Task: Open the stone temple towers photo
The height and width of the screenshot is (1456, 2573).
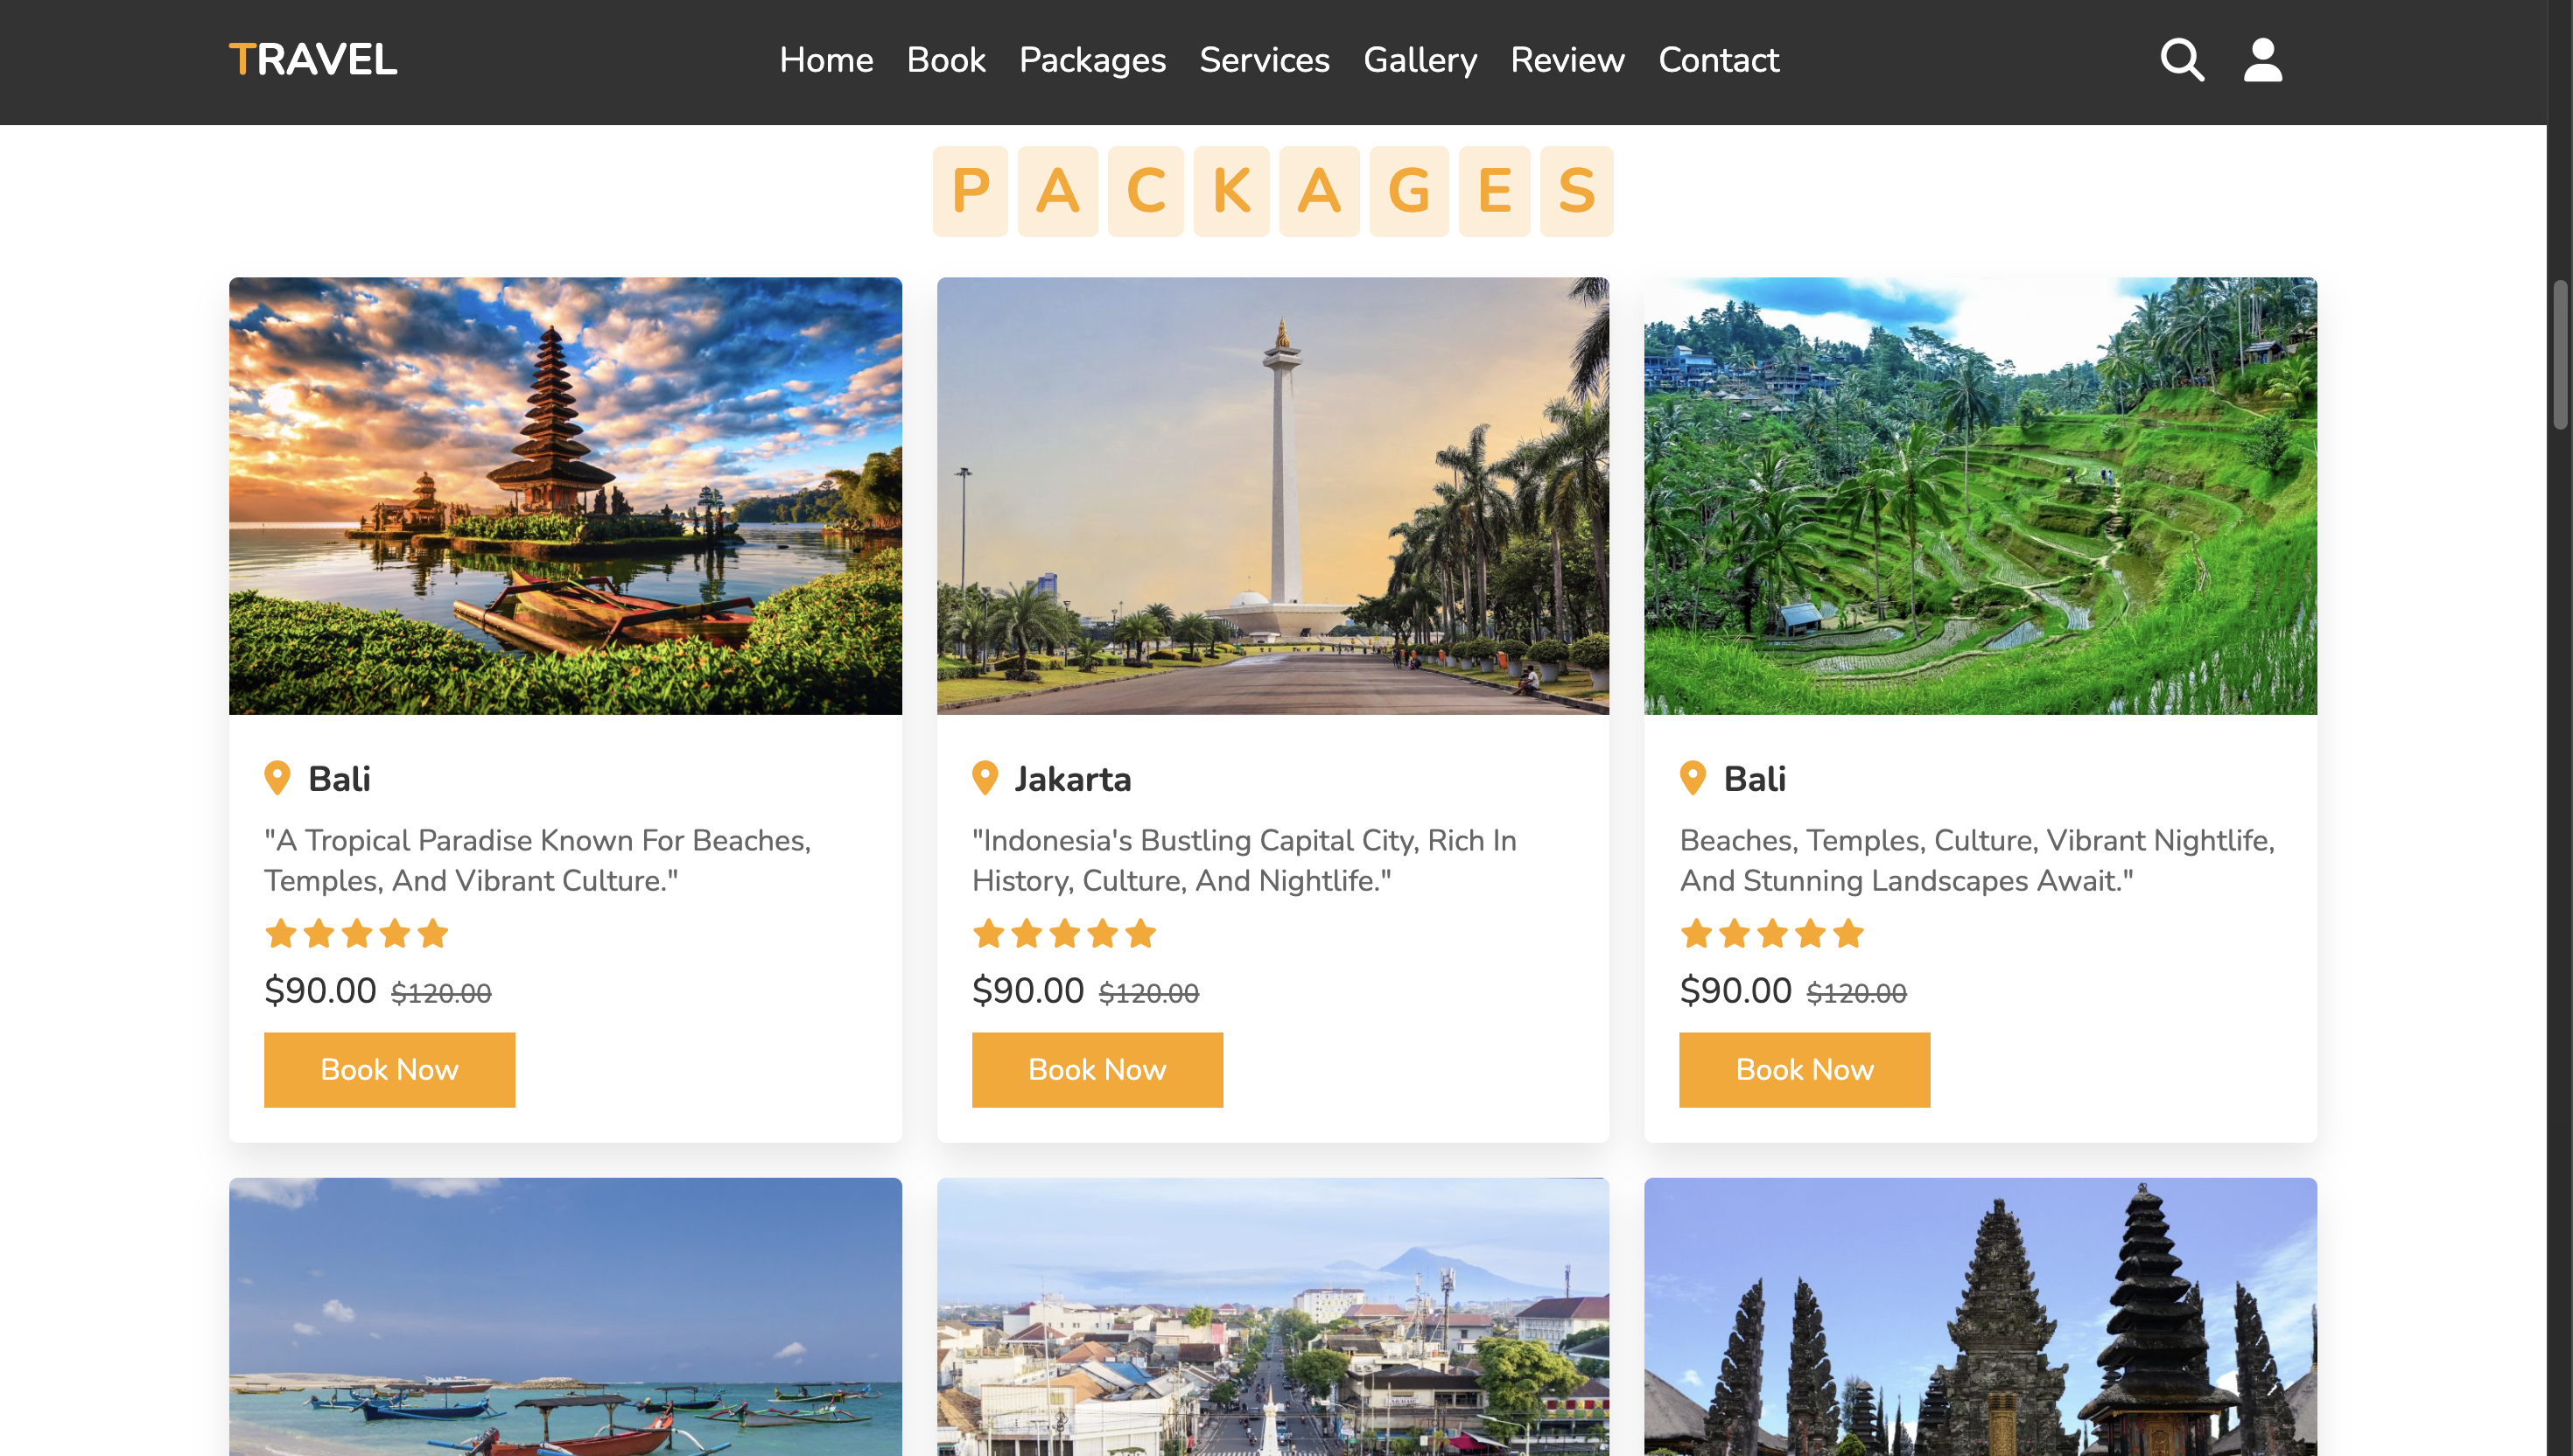Action: pyautogui.click(x=1980, y=1316)
